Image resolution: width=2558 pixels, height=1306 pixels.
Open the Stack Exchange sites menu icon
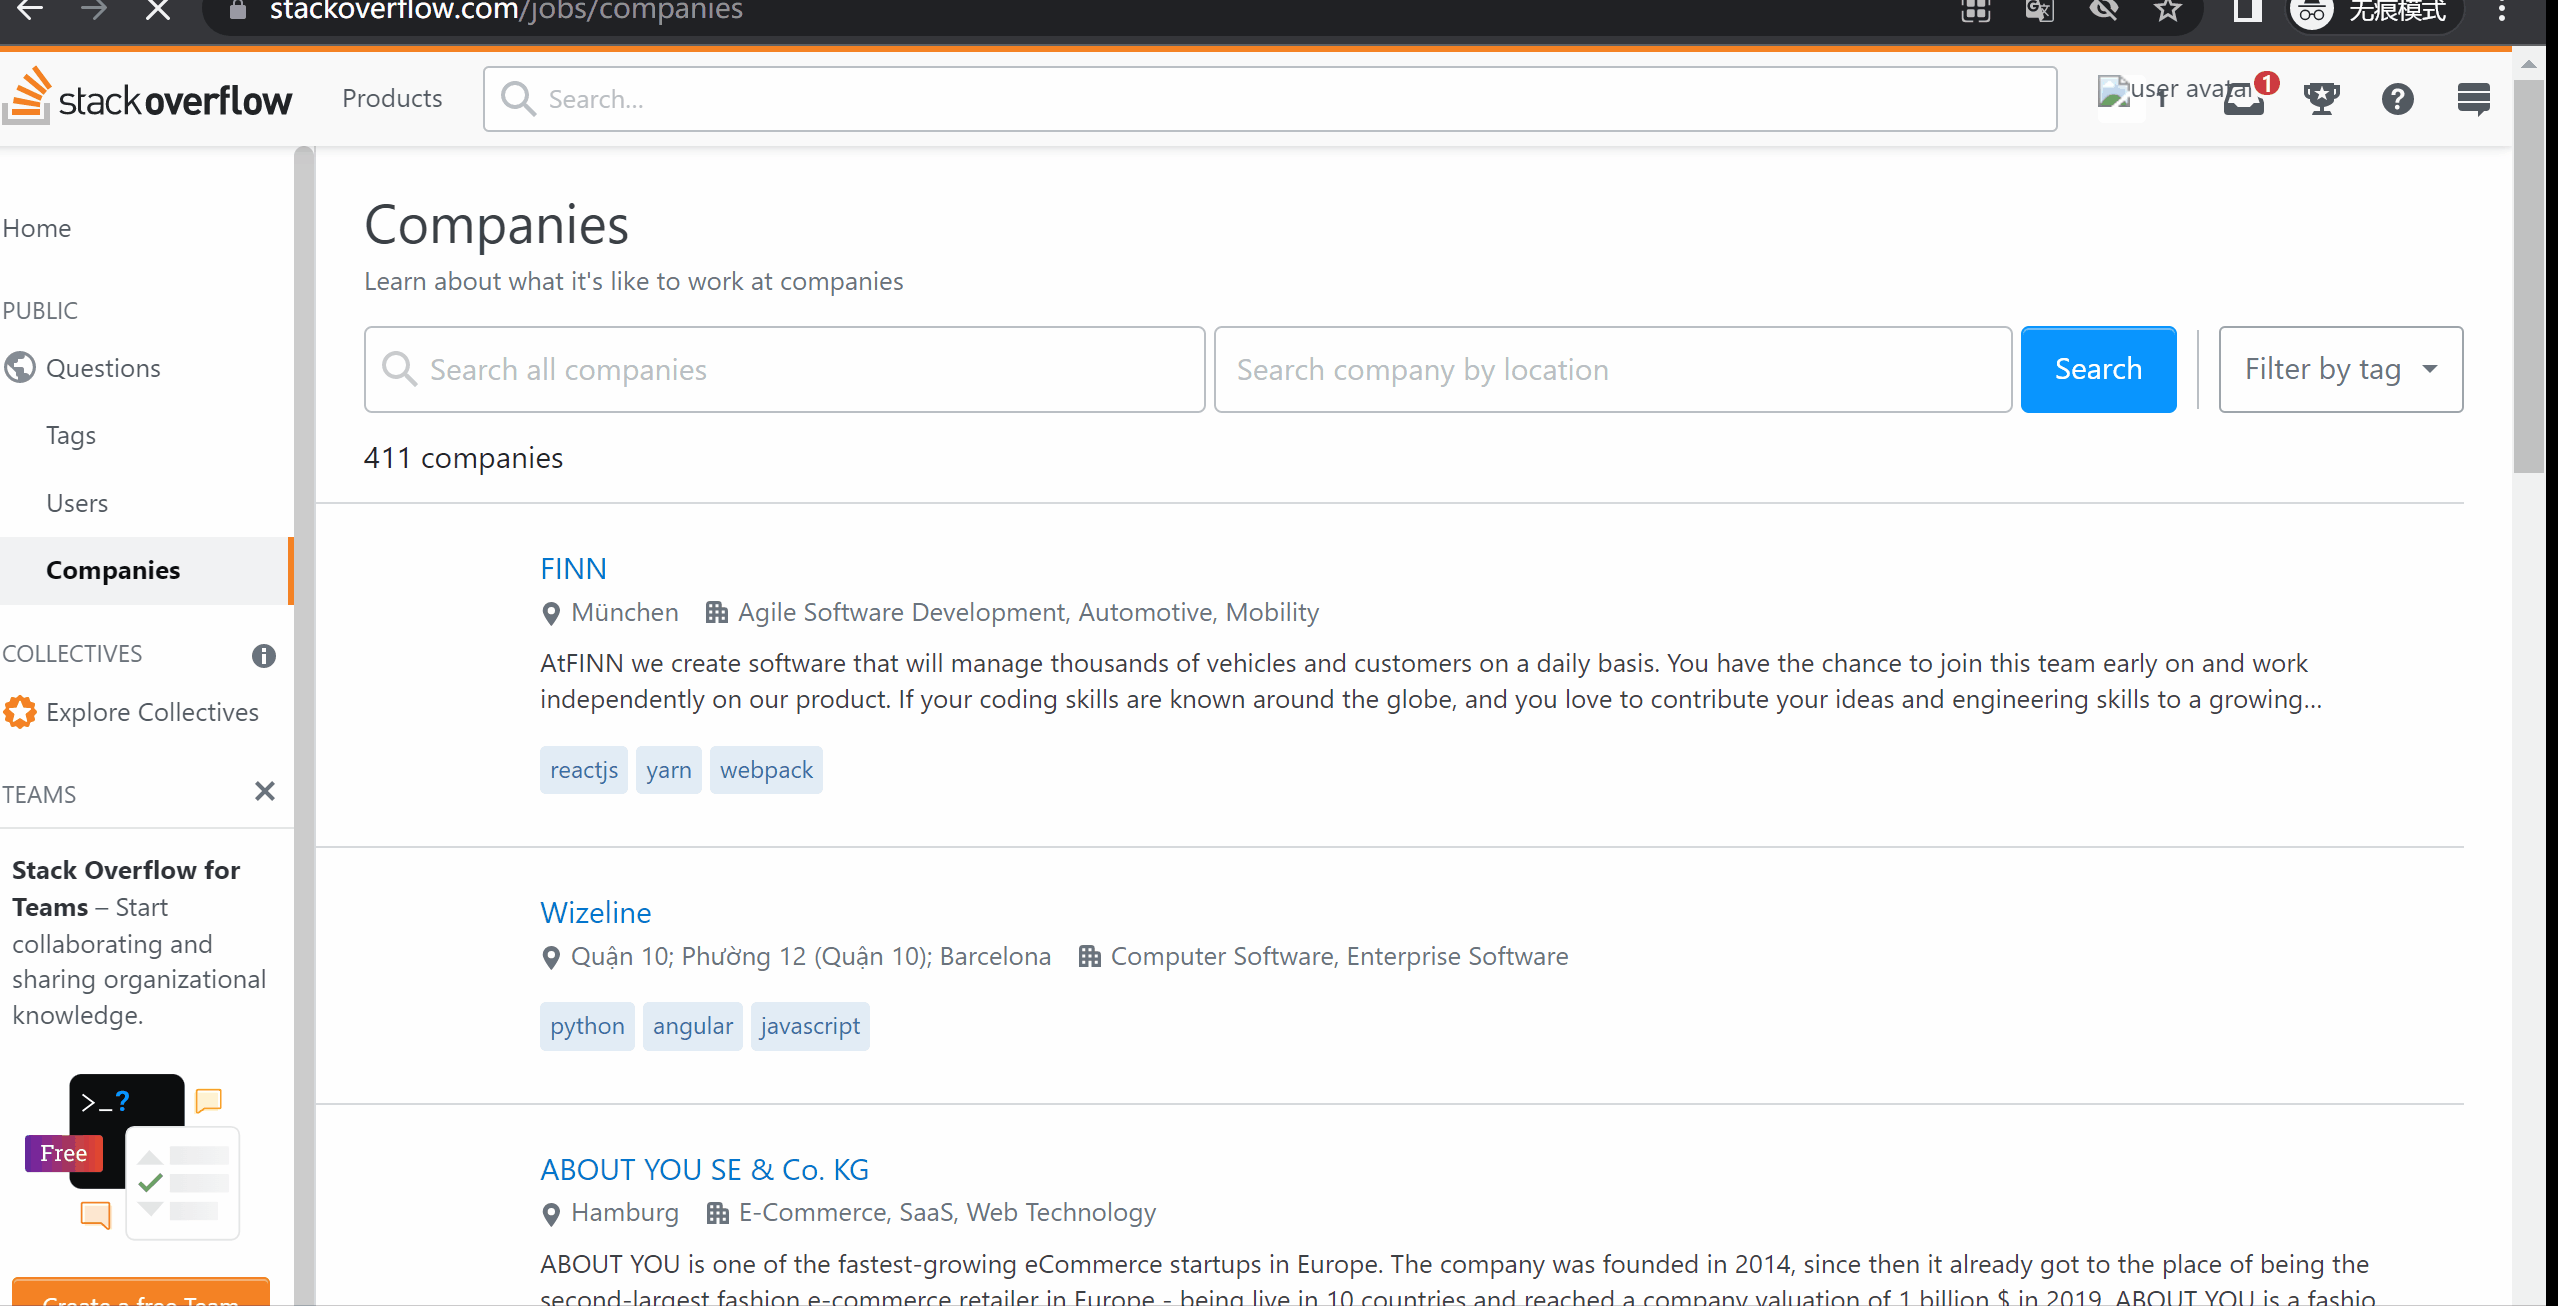point(2473,99)
